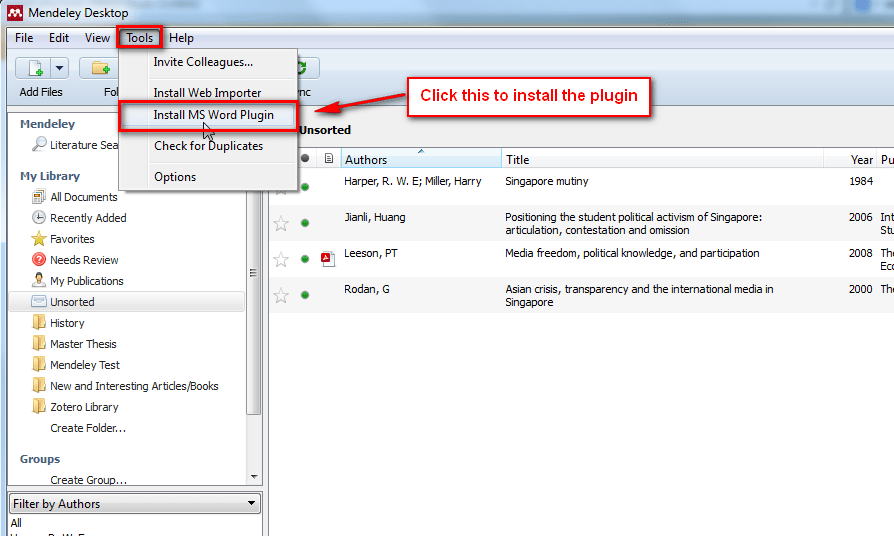Select the All Documents library icon
Image resolution: width=894 pixels, height=536 pixels.
tap(39, 197)
